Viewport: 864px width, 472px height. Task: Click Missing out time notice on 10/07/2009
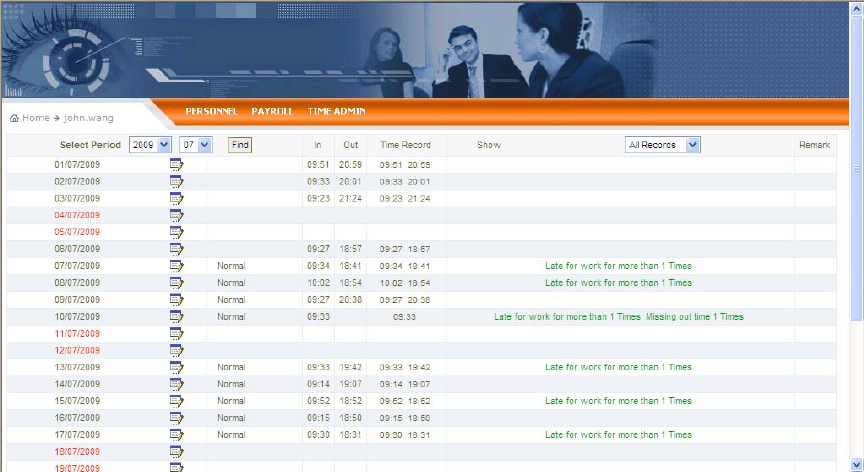694,317
